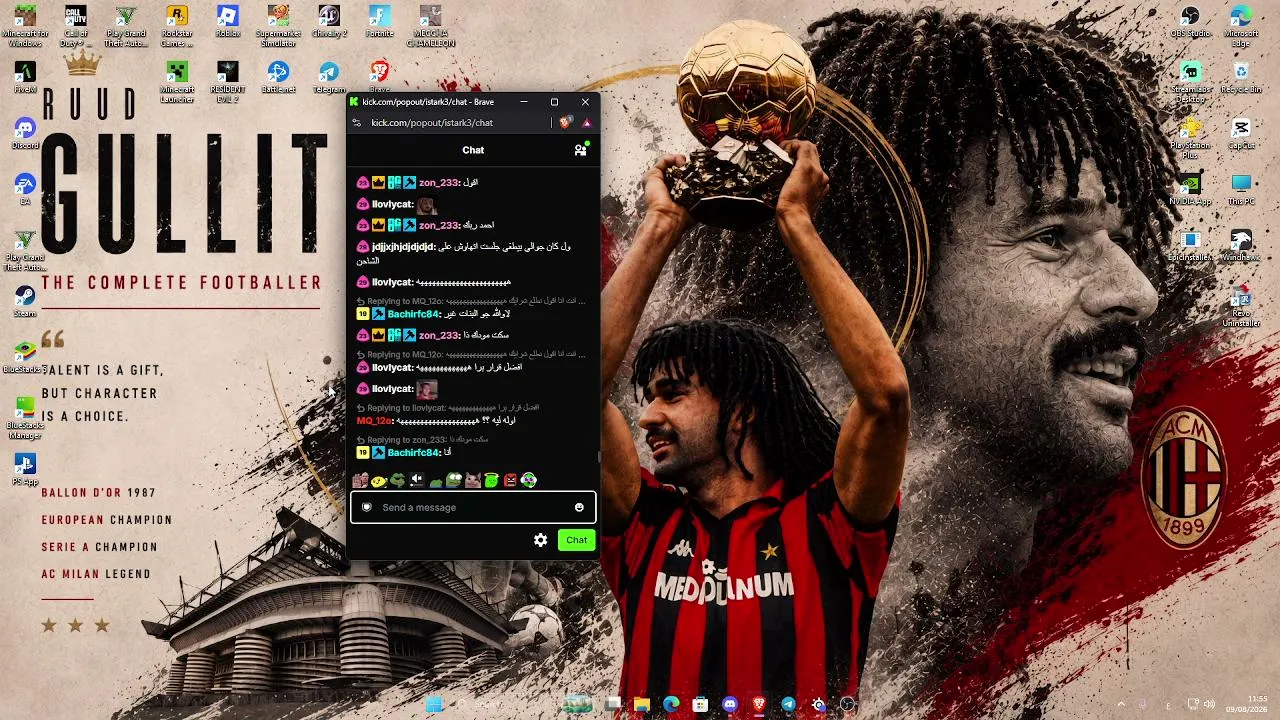Viewport: 1280px width, 720px height.
Task: Click the kick.com/popout/istark3/chat address bar
Action: tap(432, 123)
